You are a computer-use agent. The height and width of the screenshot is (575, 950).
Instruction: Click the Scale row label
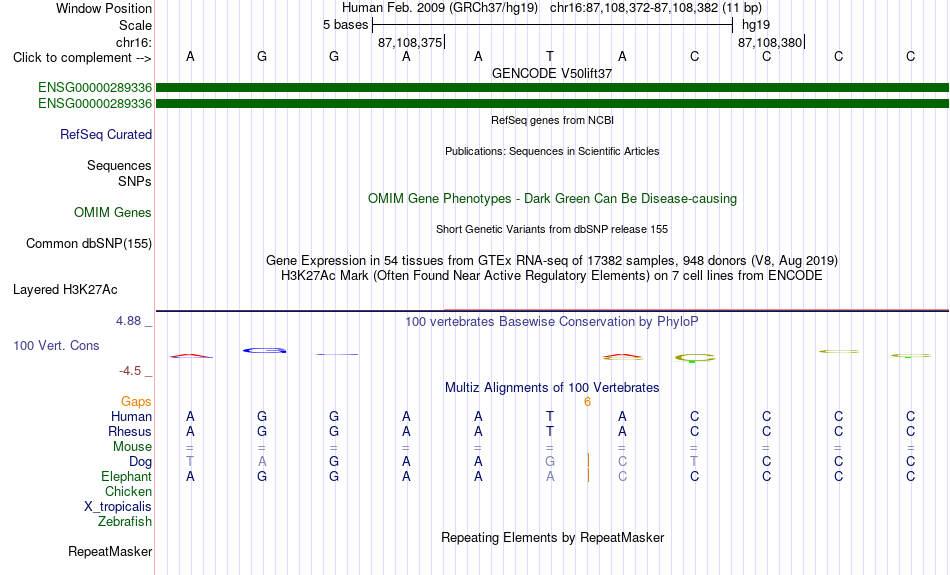tap(135, 25)
